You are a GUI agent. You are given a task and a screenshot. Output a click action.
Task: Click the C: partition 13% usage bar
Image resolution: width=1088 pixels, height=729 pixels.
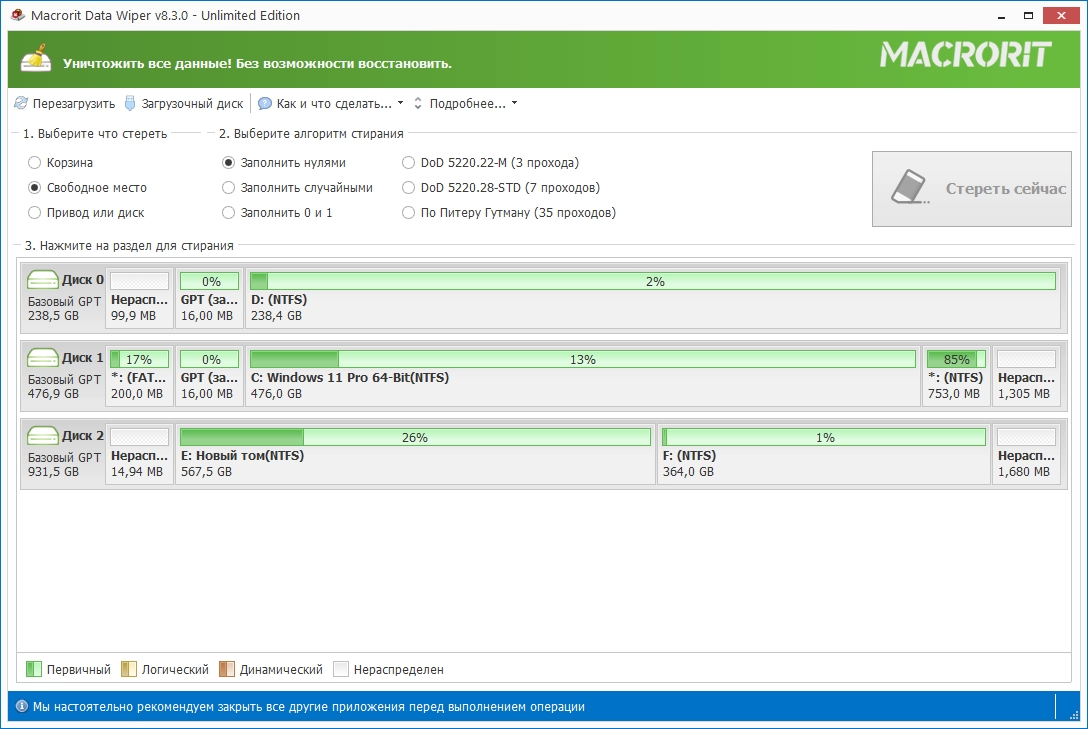click(x=583, y=359)
